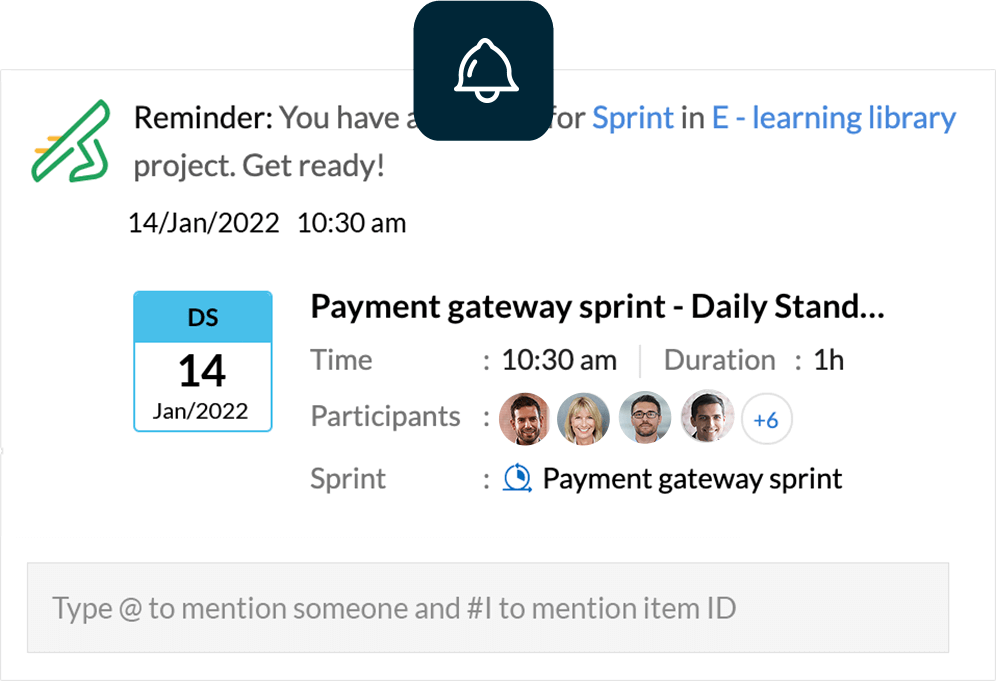
Task: Open the Sprint link in reminder
Action: click(633, 118)
